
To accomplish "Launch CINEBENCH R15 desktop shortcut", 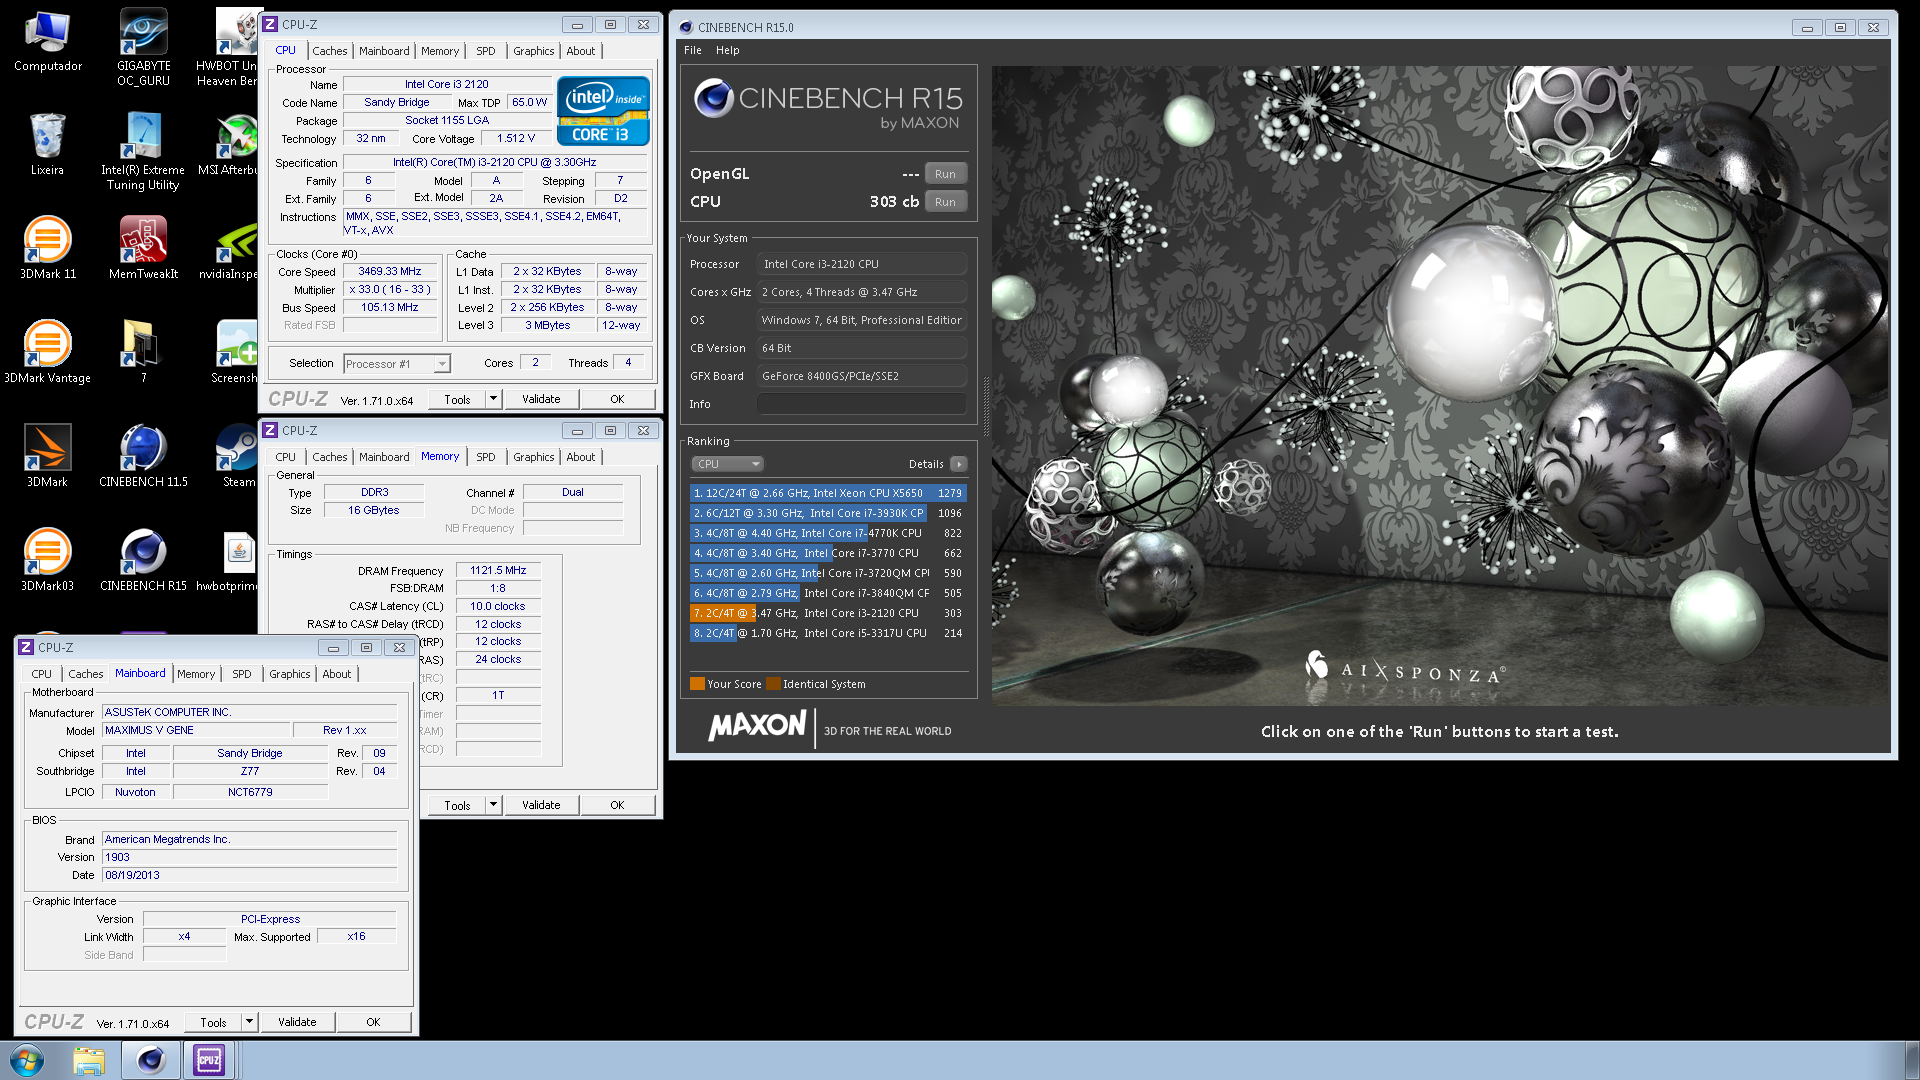I will click(143, 560).
